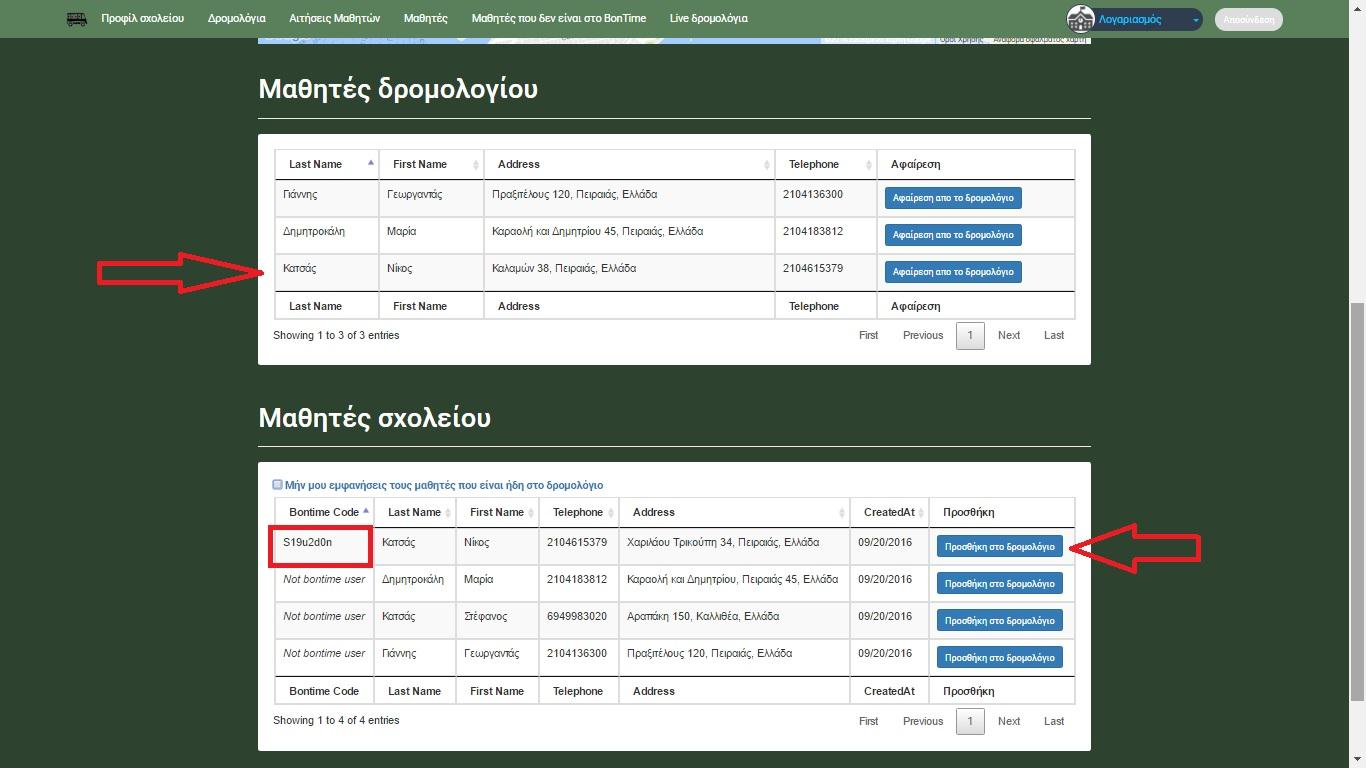Open Live δρομολόγια menu item
Image resolution: width=1366 pixels, height=768 pixels.
click(709, 18)
